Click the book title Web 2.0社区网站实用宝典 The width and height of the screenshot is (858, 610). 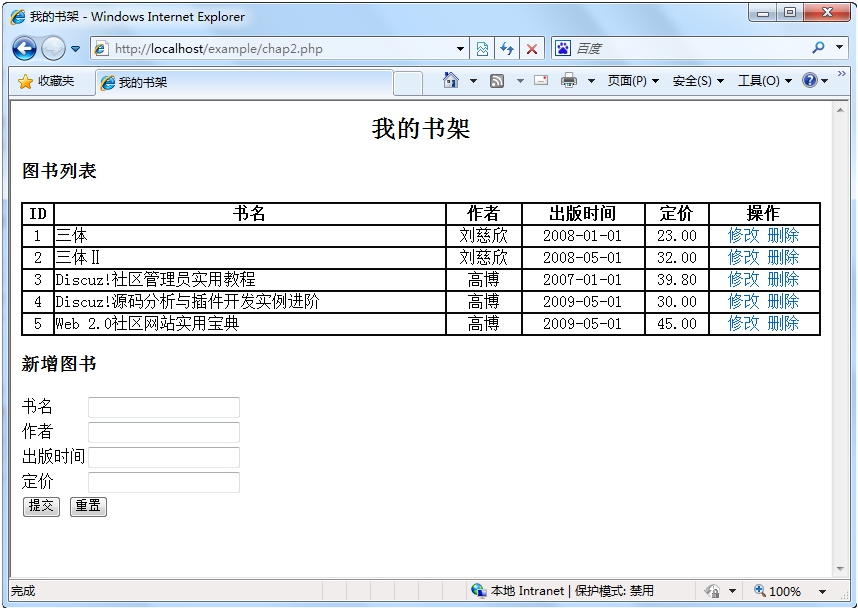coord(147,323)
